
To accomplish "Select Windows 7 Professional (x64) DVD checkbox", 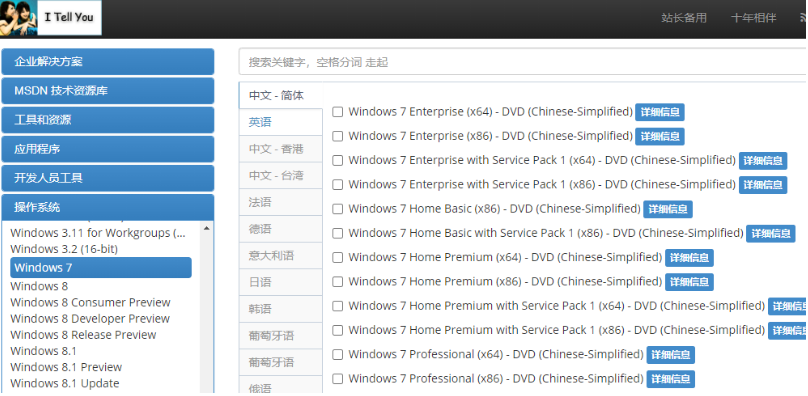I will 338,355.
